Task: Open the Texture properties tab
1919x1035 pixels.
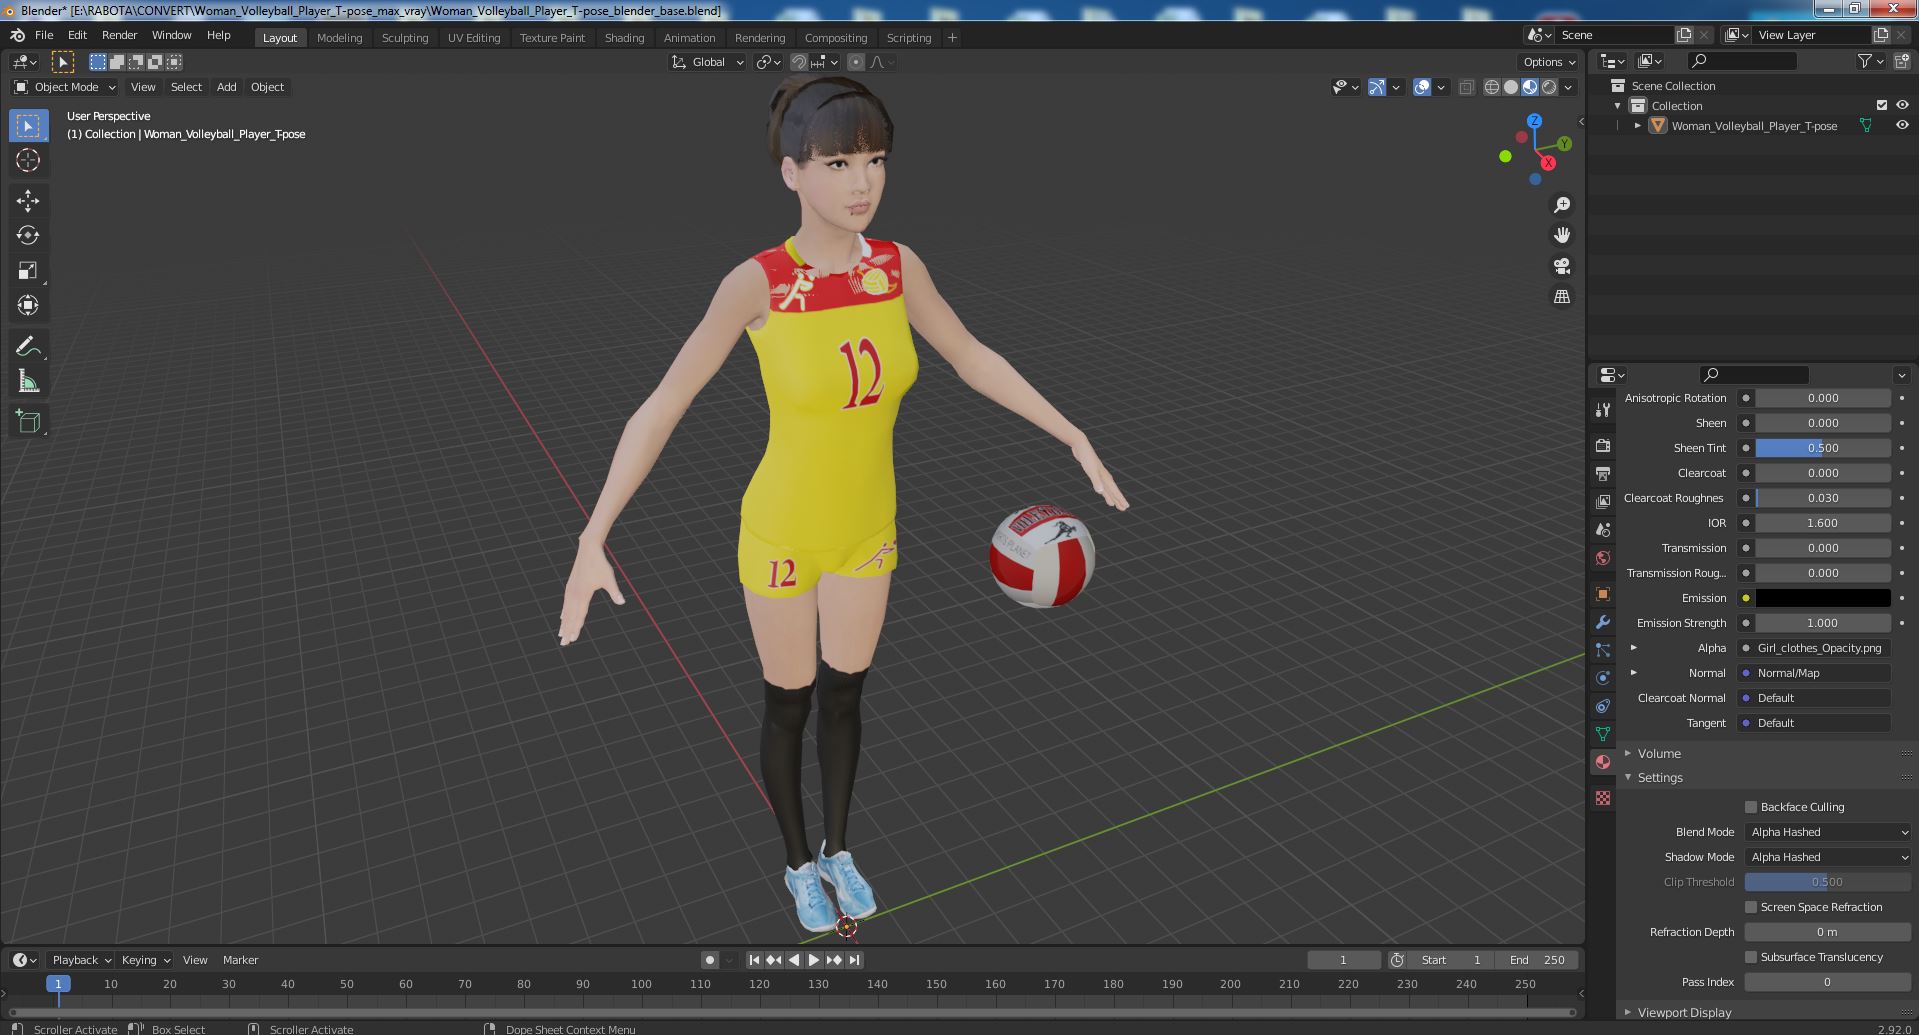Action: (1603, 798)
